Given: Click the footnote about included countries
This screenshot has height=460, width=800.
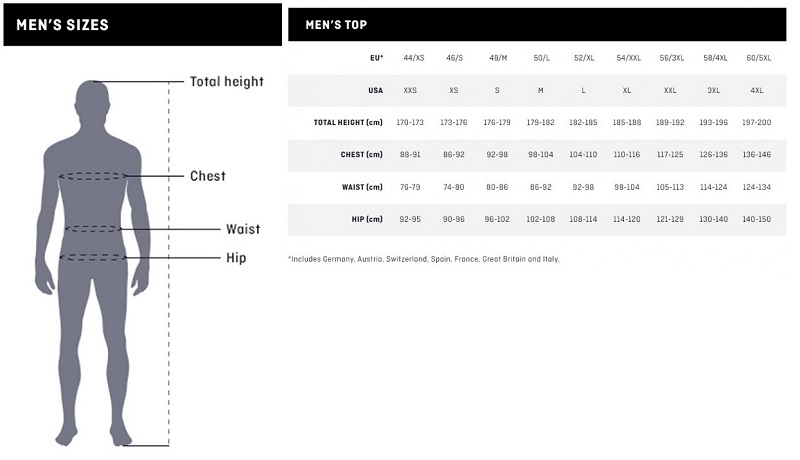Looking at the screenshot, I should 423,259.
